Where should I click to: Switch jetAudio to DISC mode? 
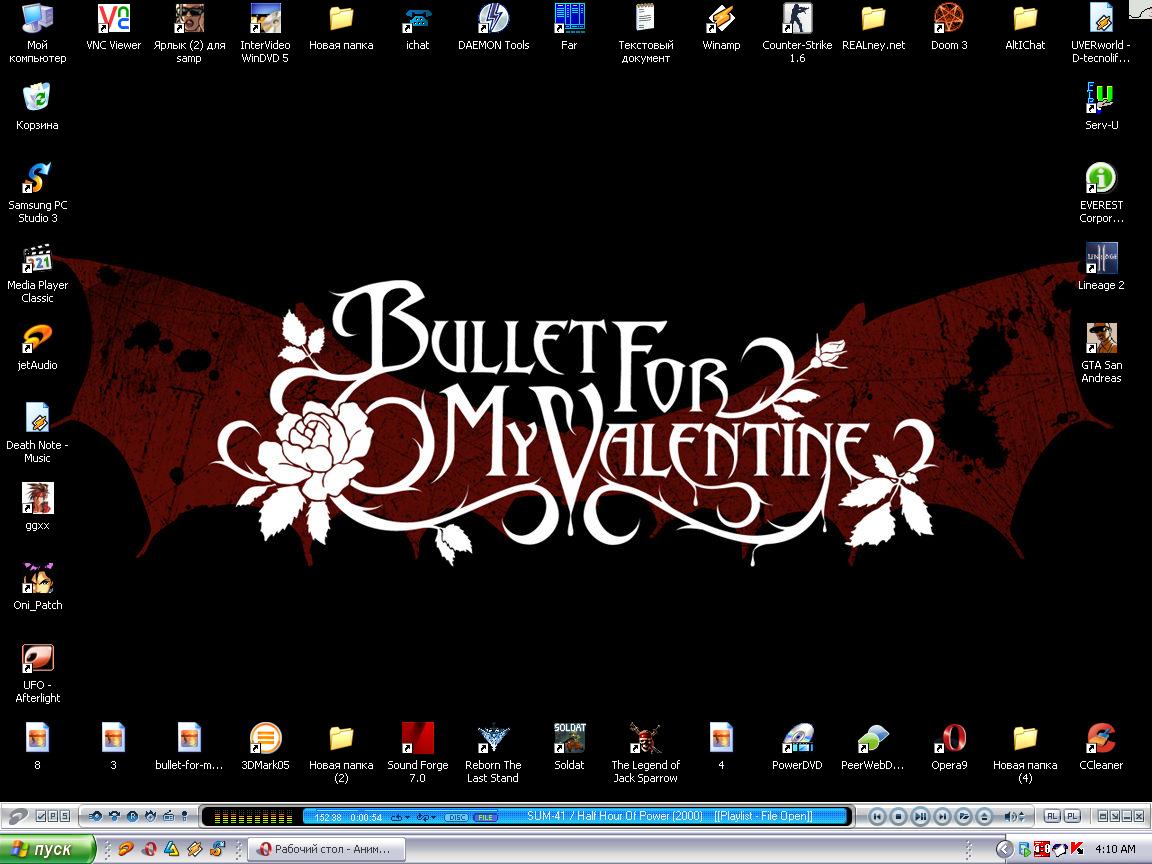point(456,817)
